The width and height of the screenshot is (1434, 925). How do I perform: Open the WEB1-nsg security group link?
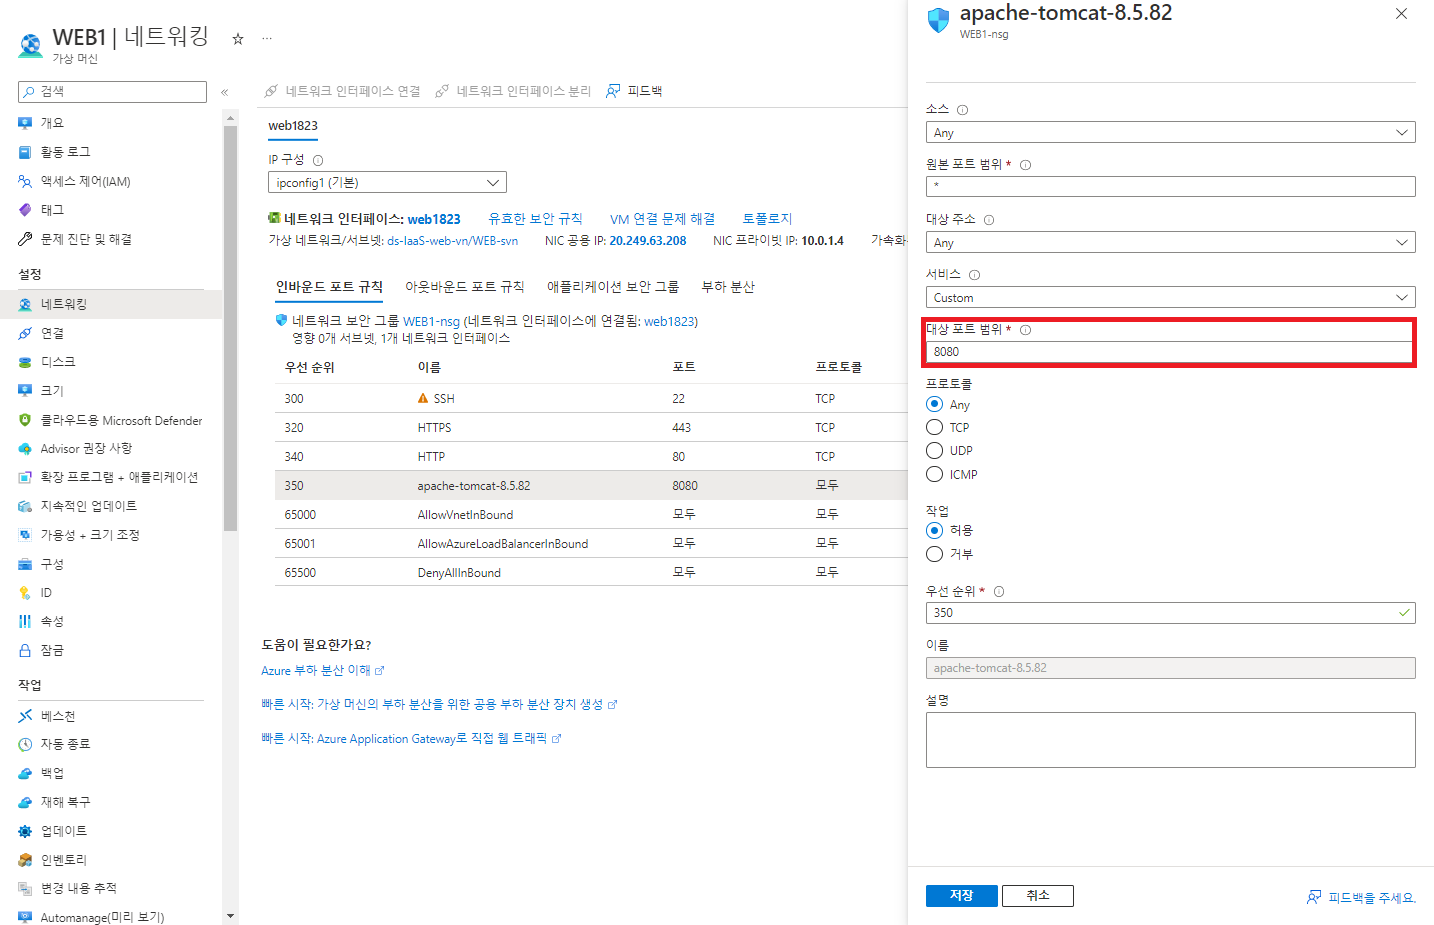coord(431,321)
